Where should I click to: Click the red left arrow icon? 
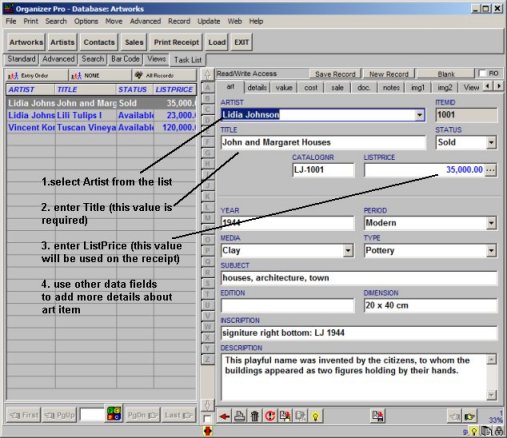click(x=224, y=416)
